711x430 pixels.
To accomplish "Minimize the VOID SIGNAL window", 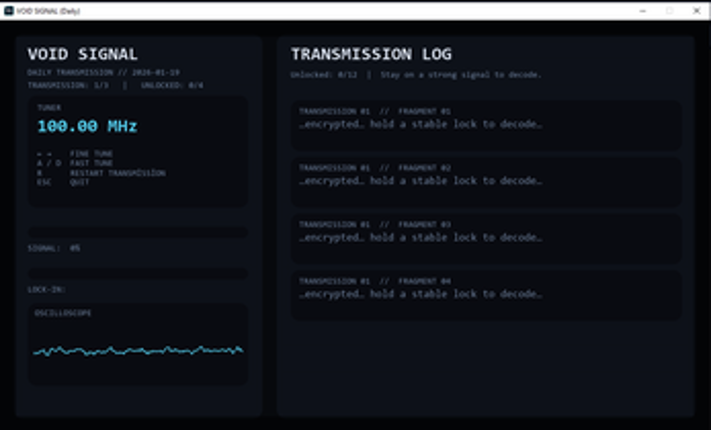I will tap(641, 9).
